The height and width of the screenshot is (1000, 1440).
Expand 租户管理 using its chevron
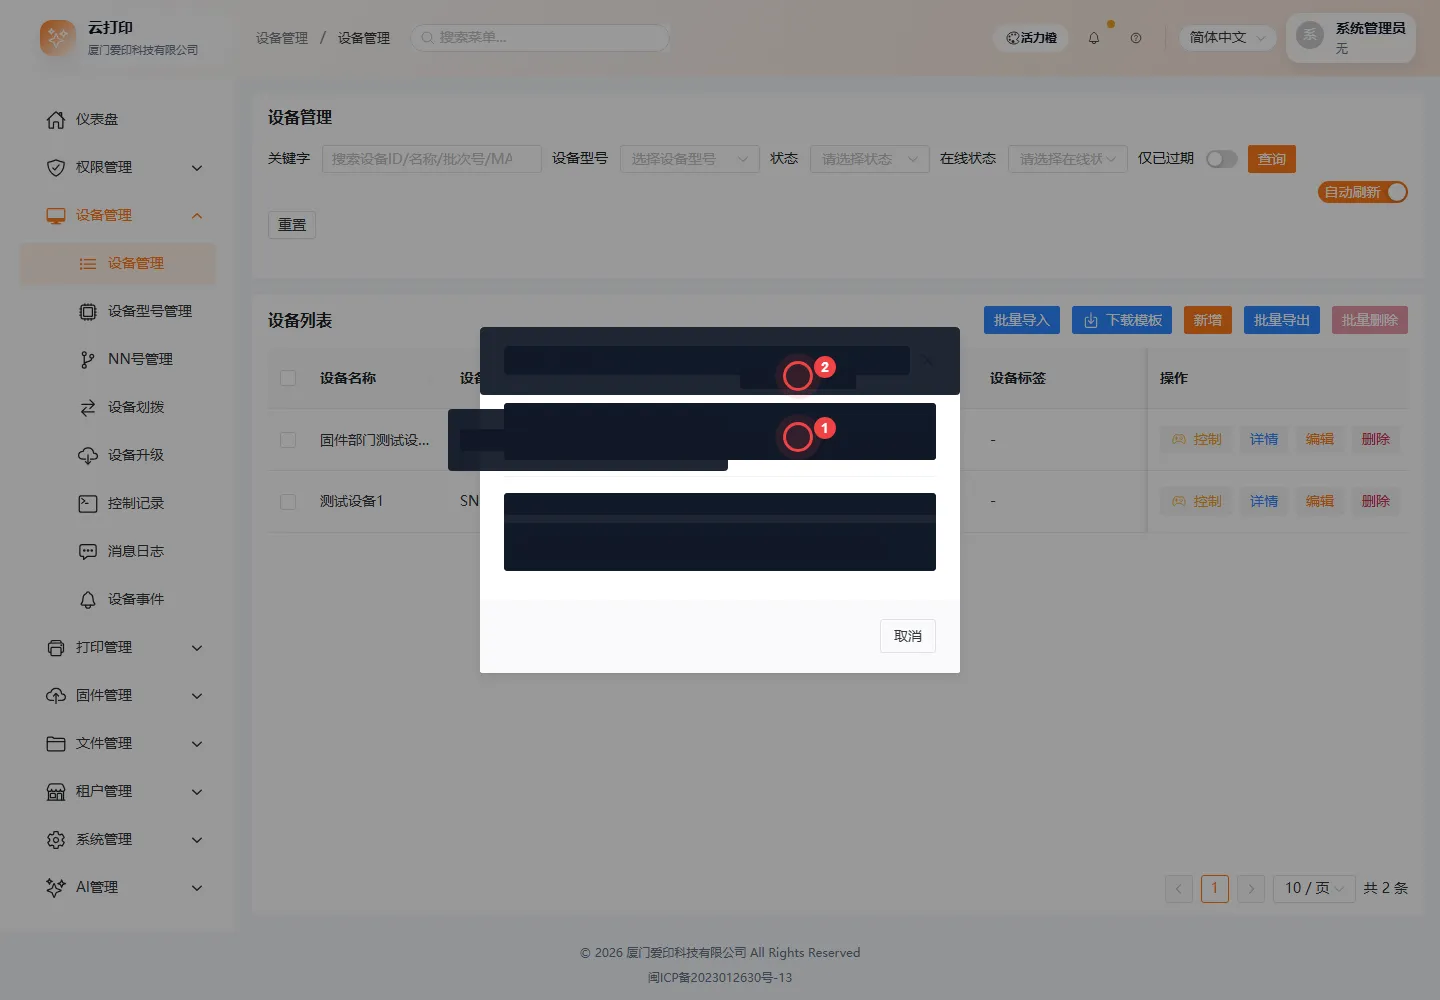click(197, 792)
